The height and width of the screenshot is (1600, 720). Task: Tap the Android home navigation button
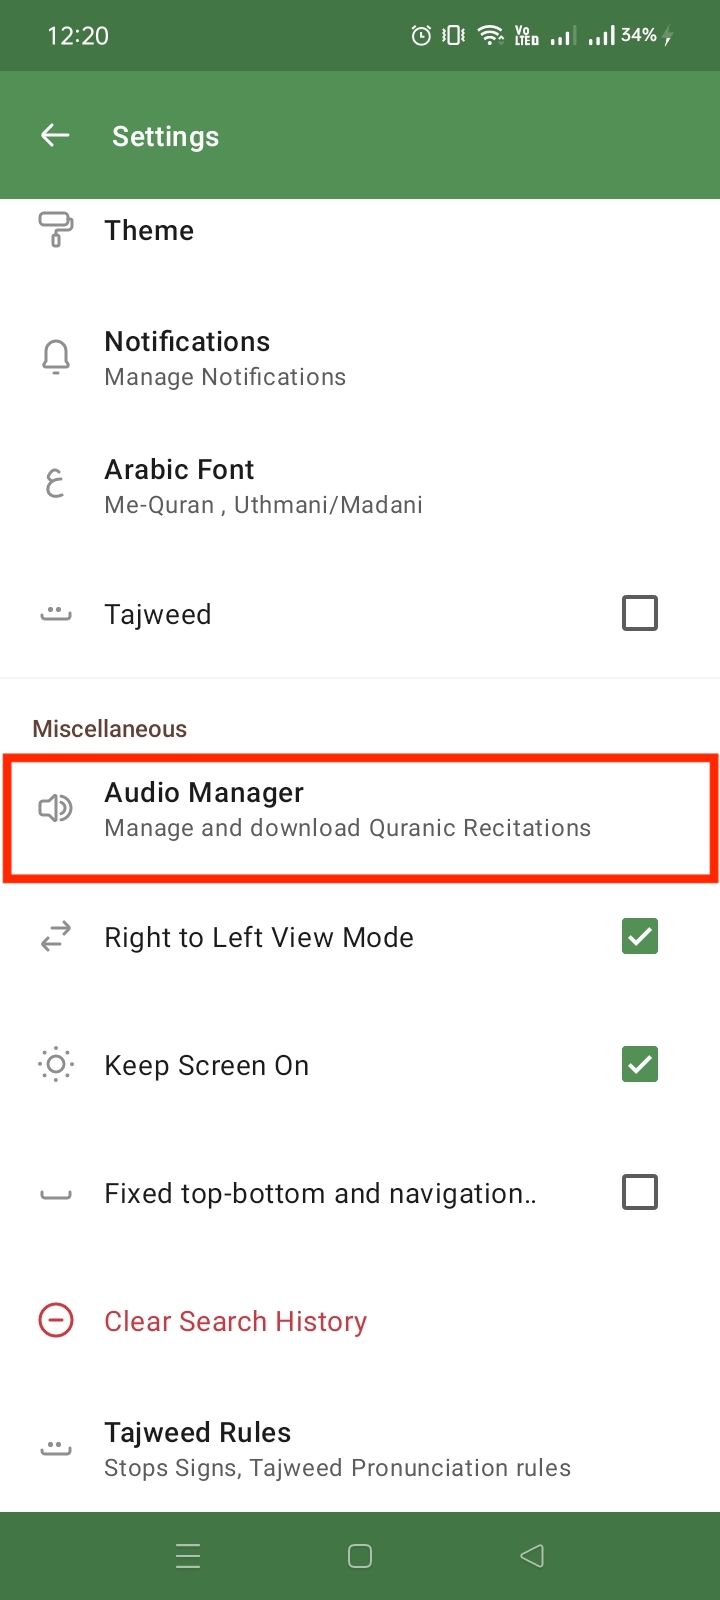coord(360,1556)
